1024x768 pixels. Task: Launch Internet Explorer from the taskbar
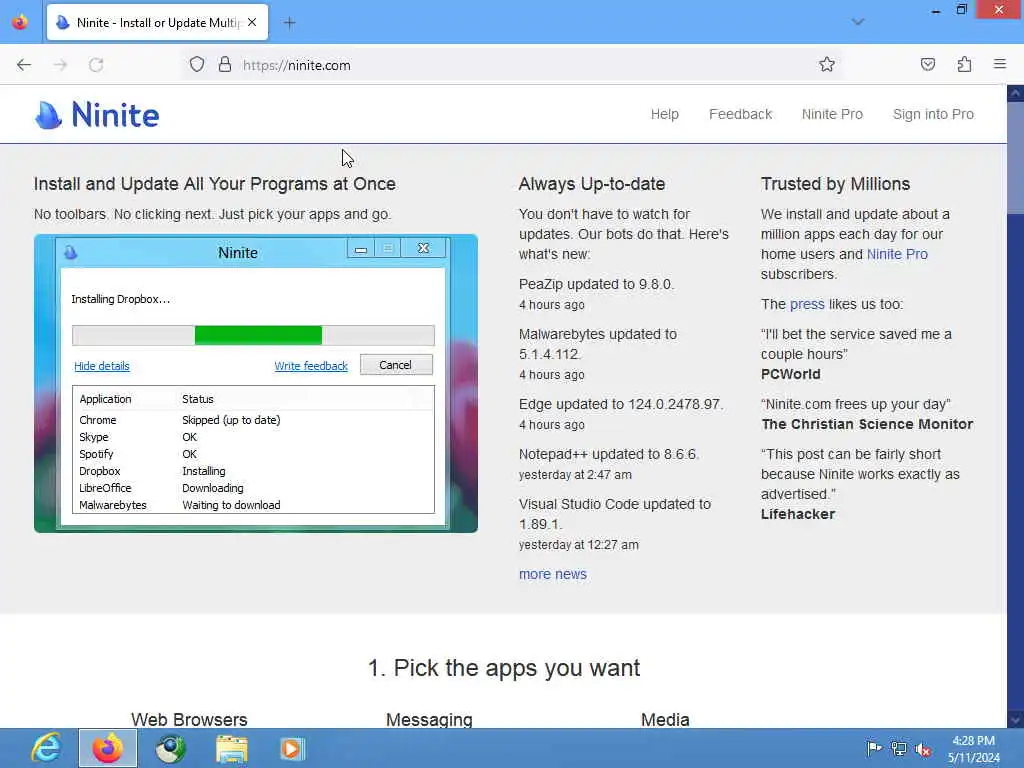coord(47,748)
